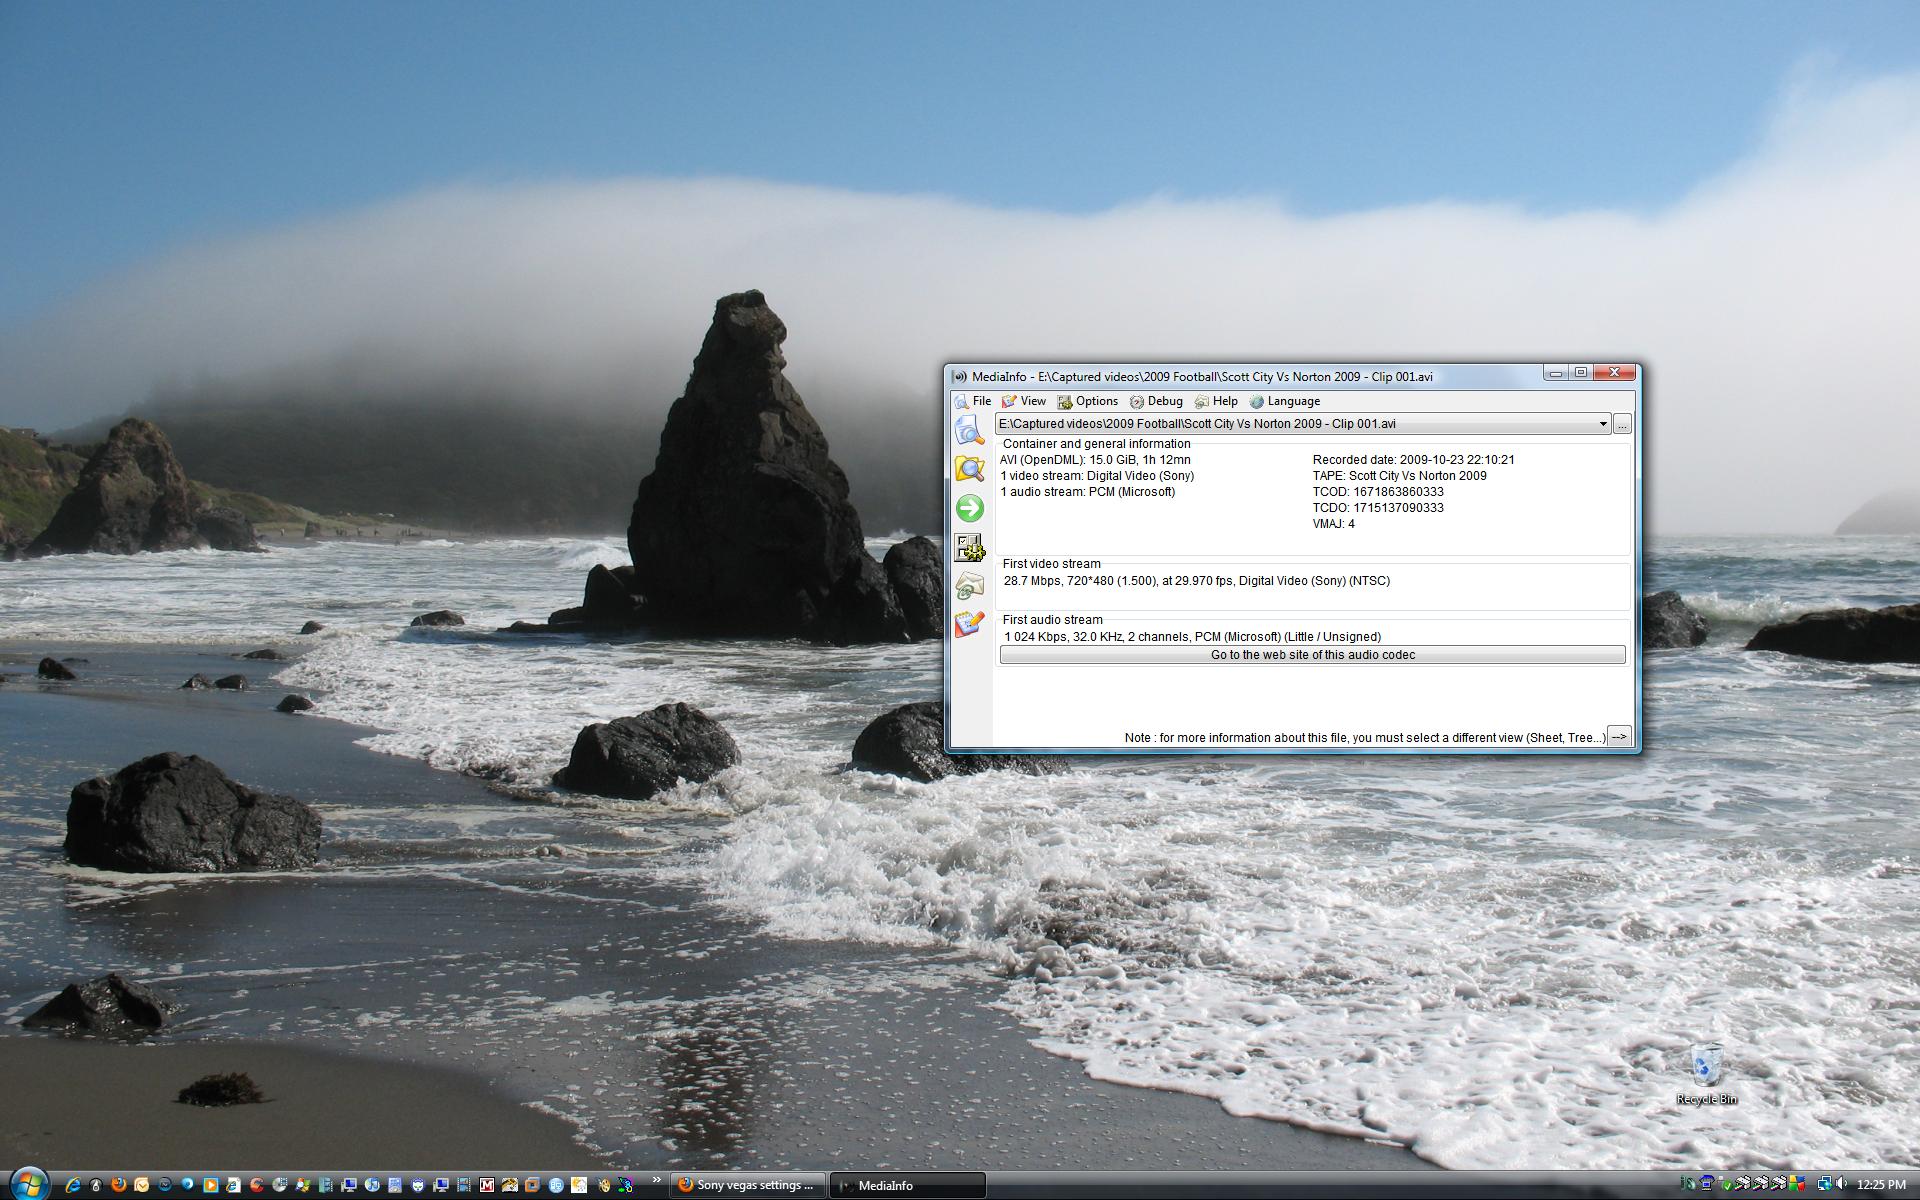Click the 12:25 PM taskbar clock
1920x1200 pixels.
point(1881,1185)
